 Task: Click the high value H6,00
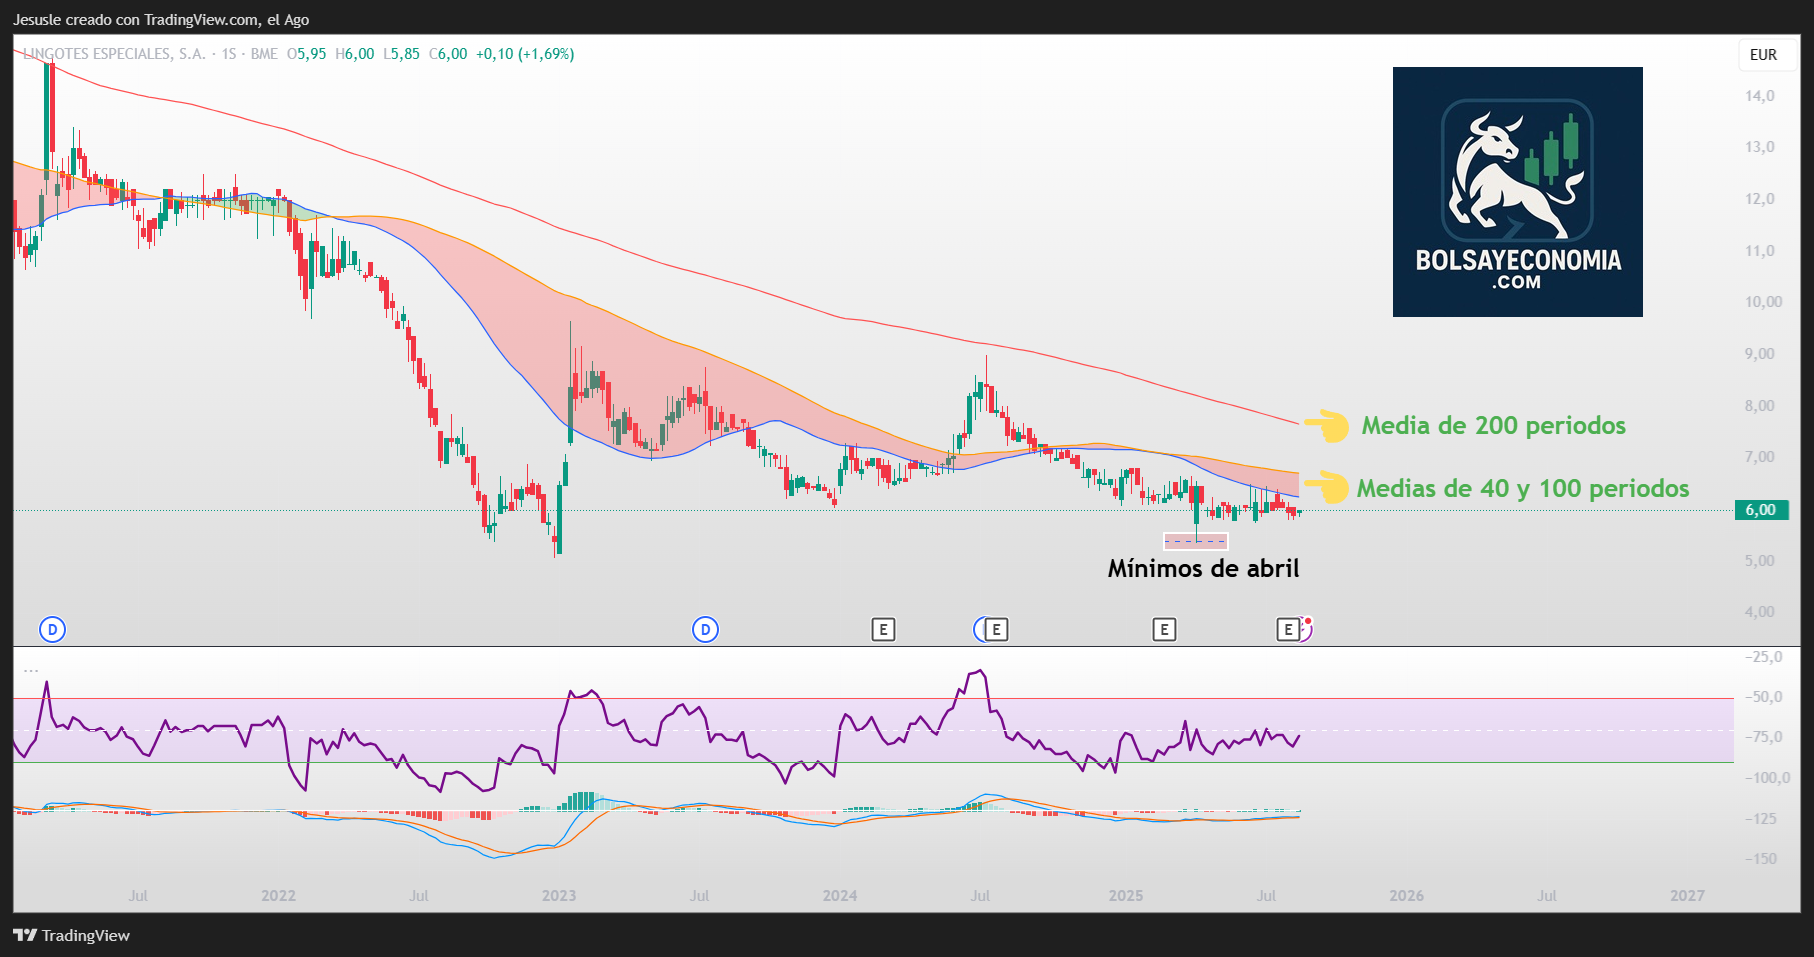click(355, 54)
